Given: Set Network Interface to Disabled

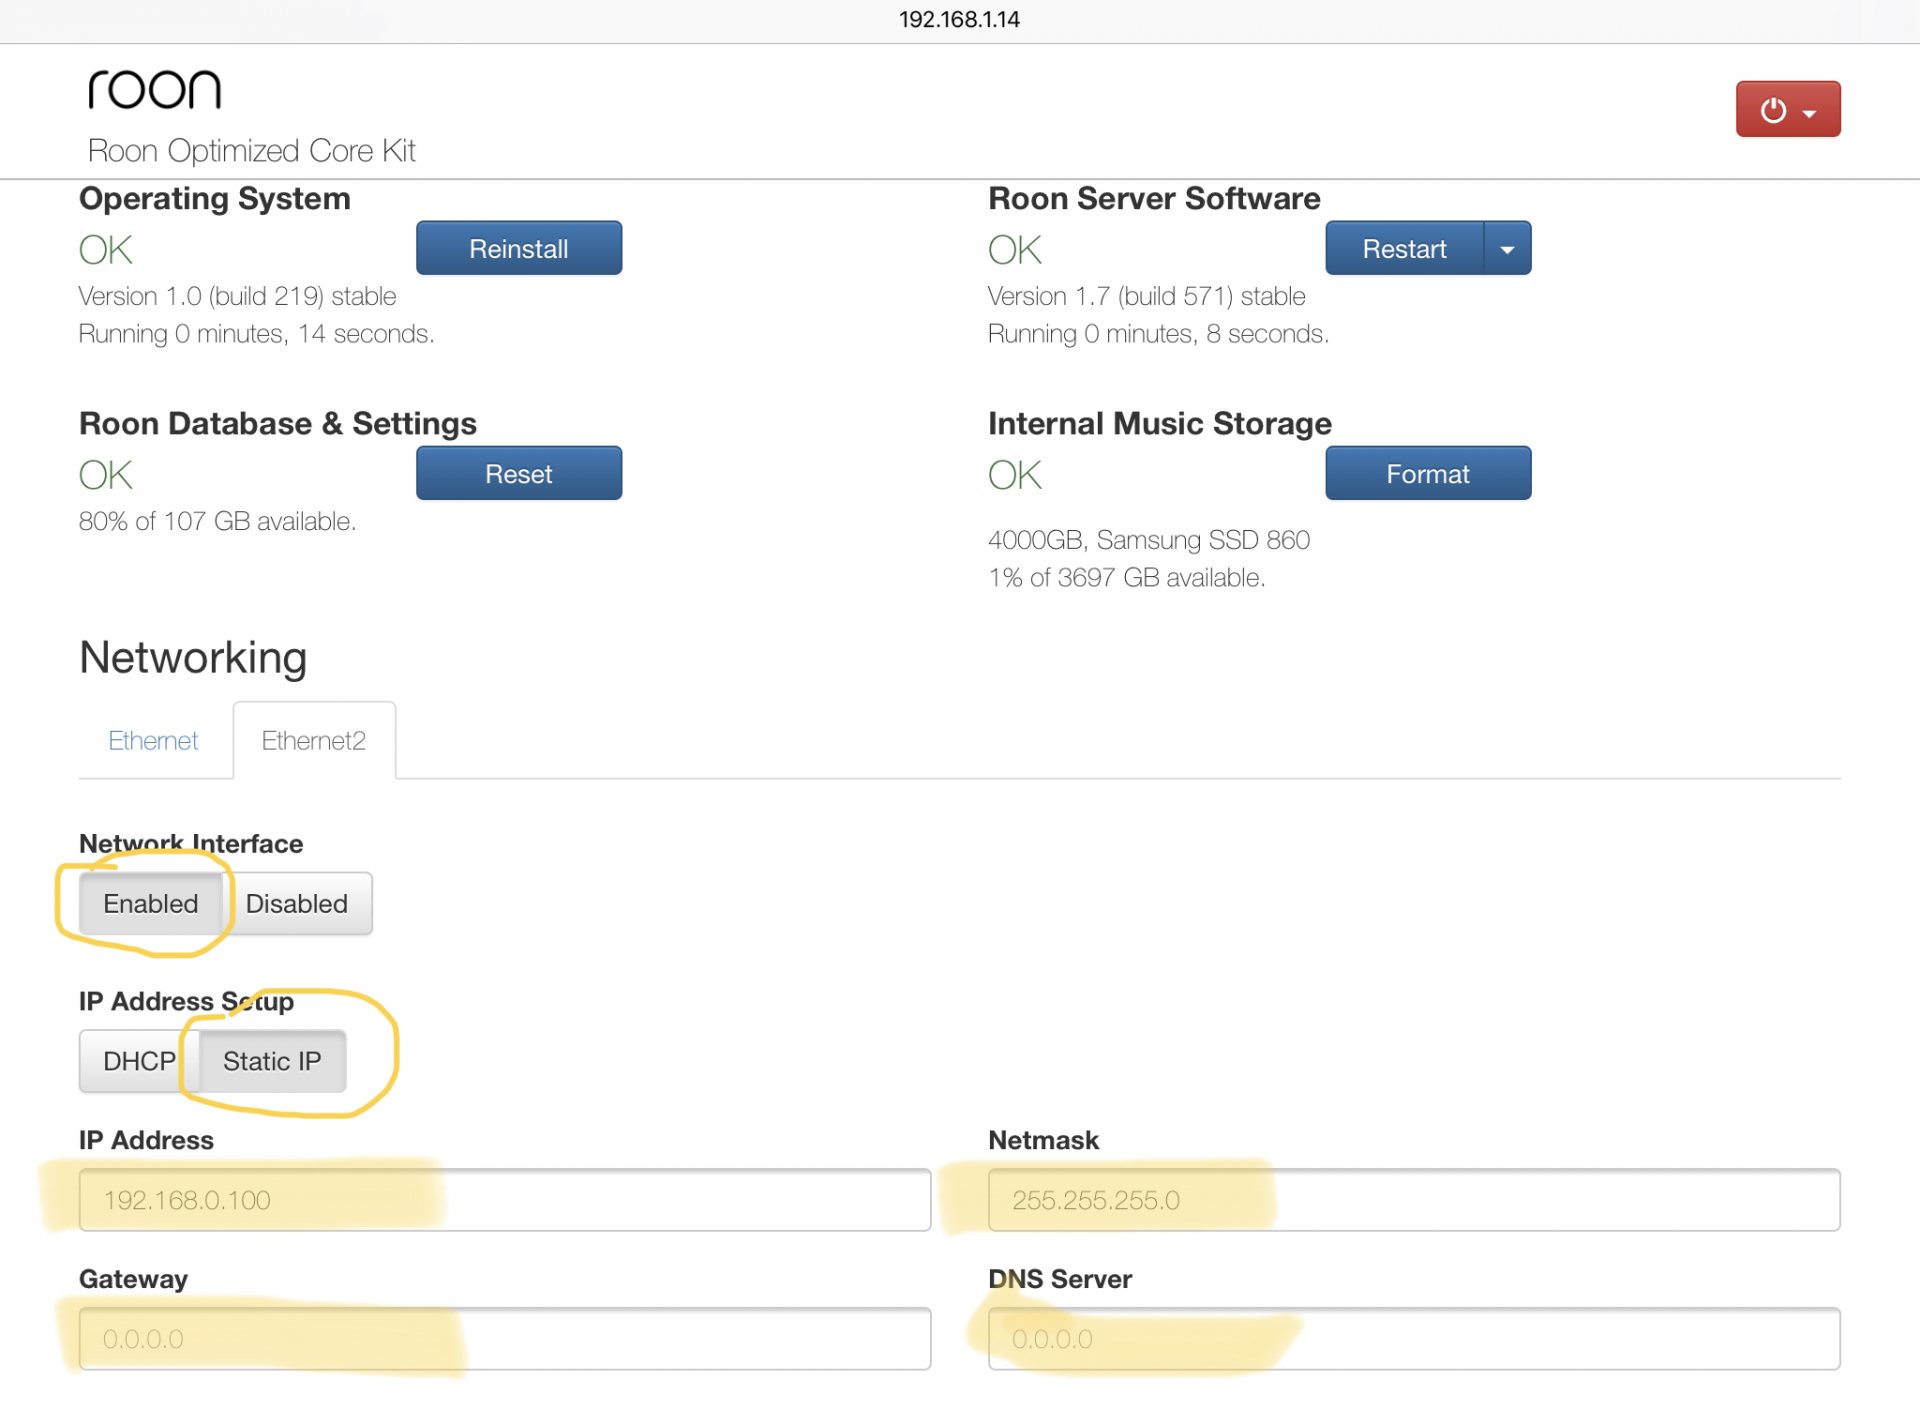Looking at the screenshot, I should [x=297, y=903].
